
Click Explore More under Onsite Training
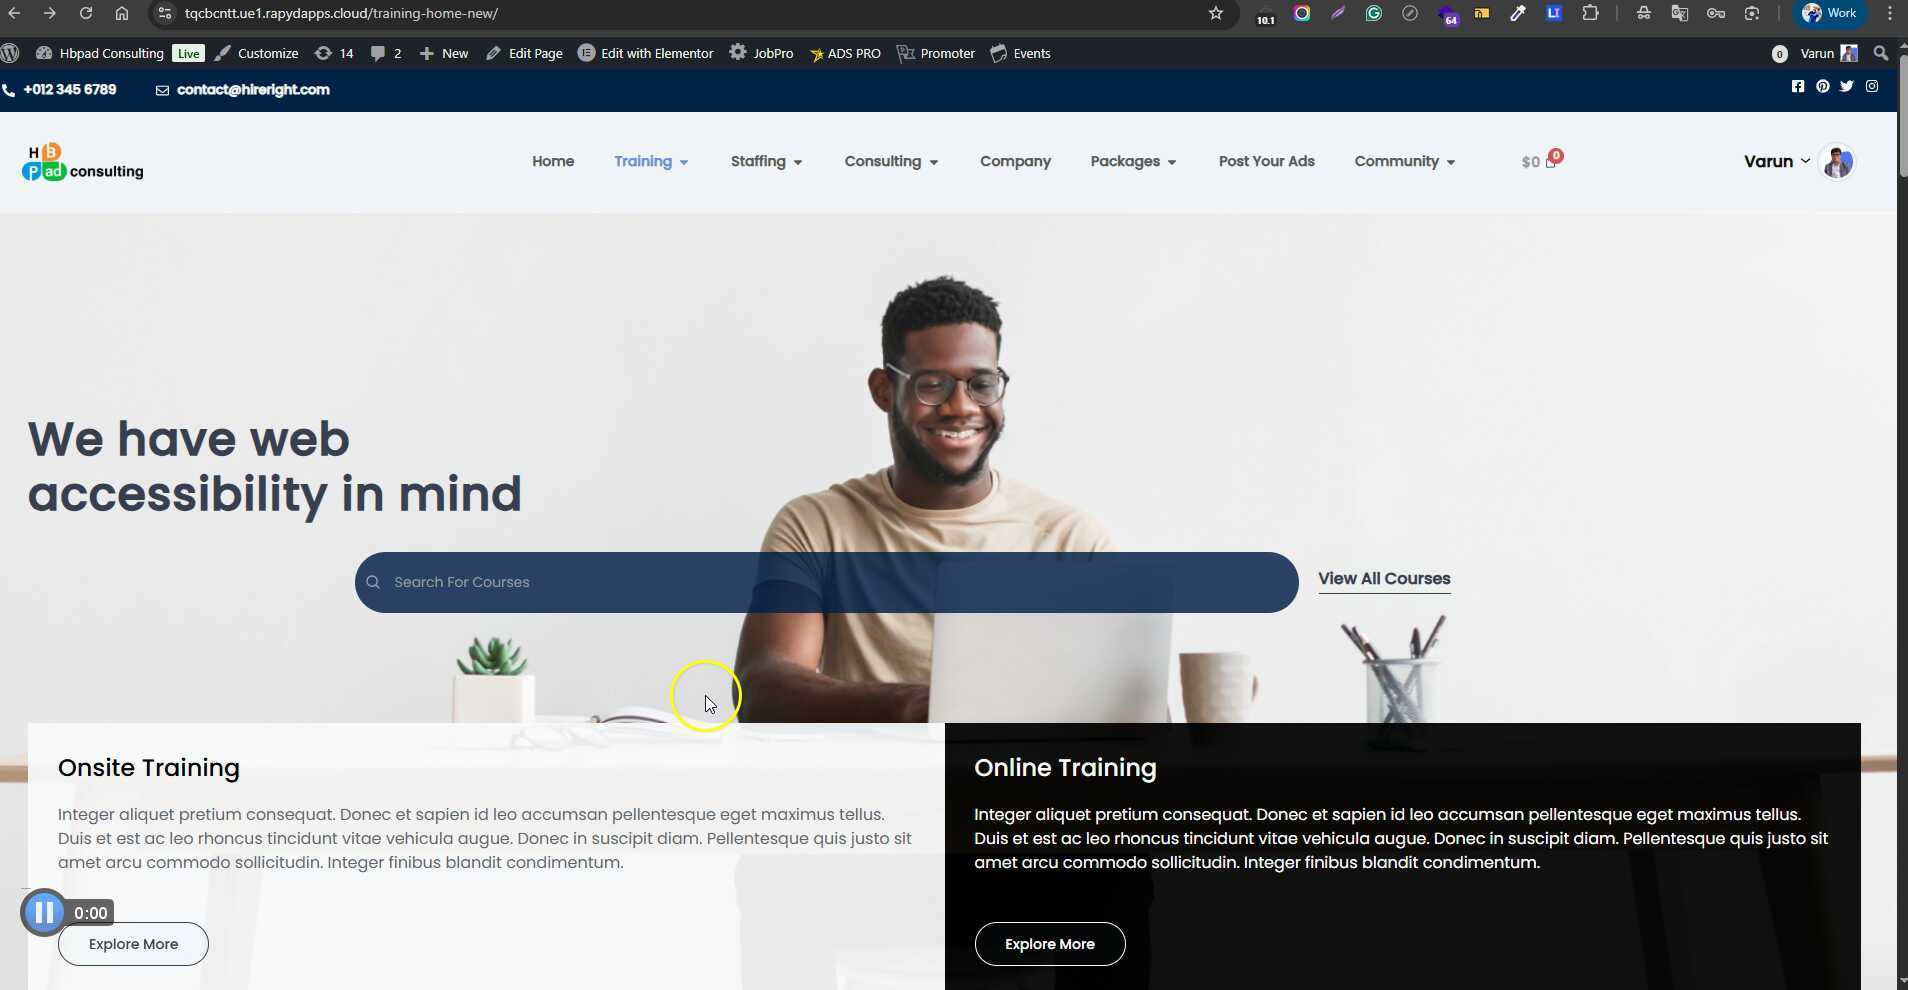(x=133, y=944)
